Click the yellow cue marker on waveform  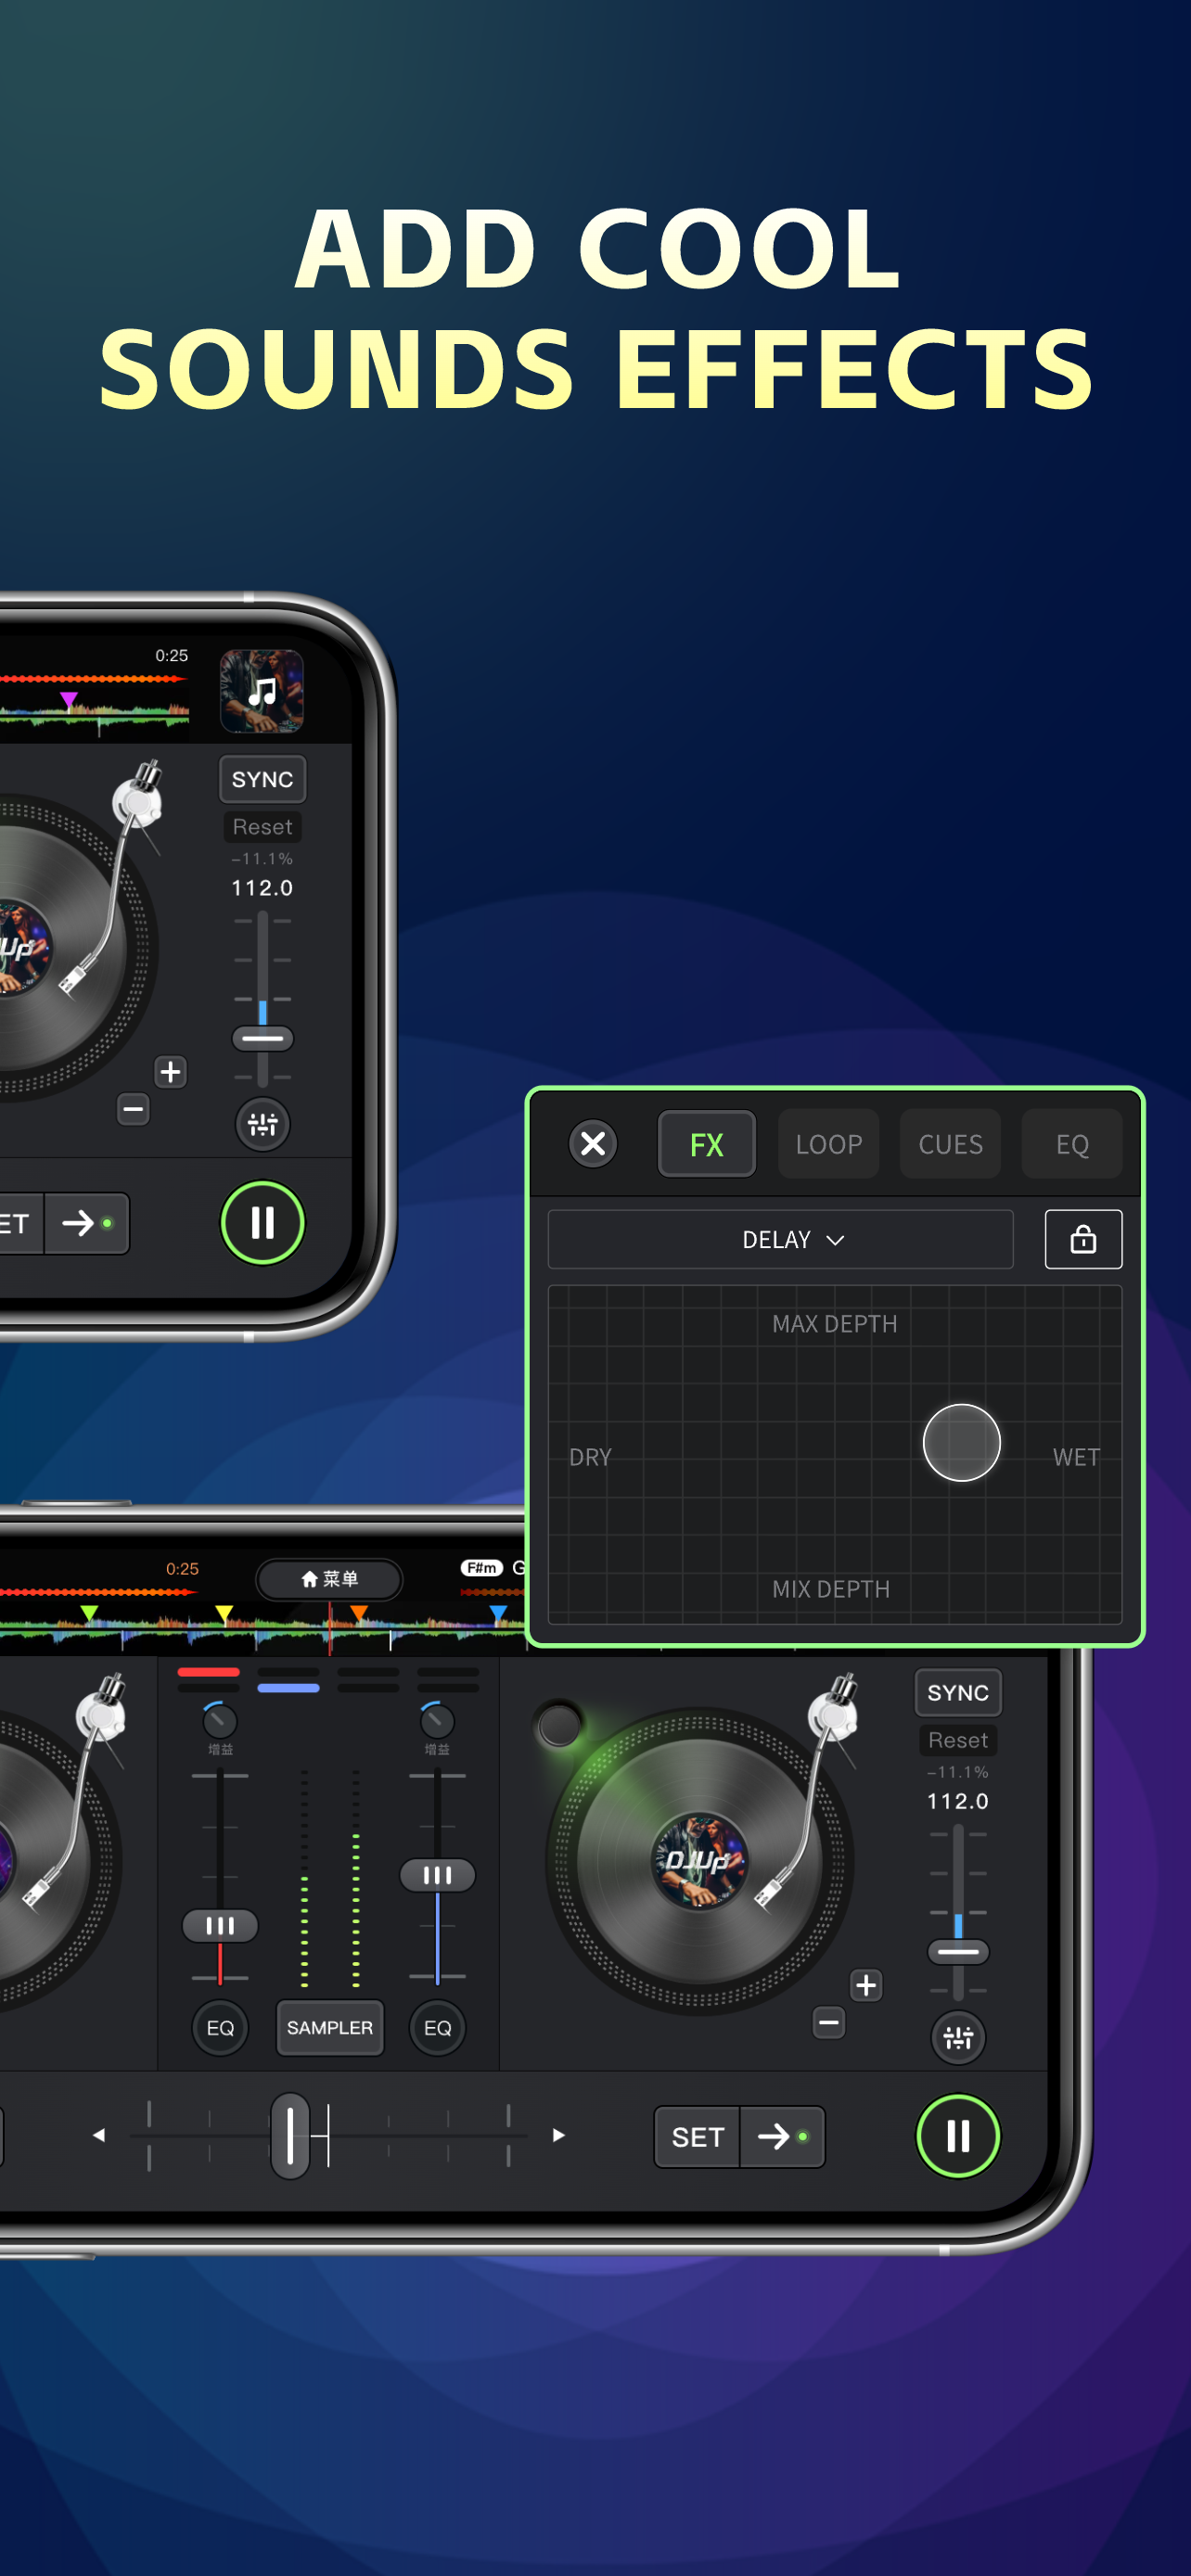click(x=224, y=1613)
